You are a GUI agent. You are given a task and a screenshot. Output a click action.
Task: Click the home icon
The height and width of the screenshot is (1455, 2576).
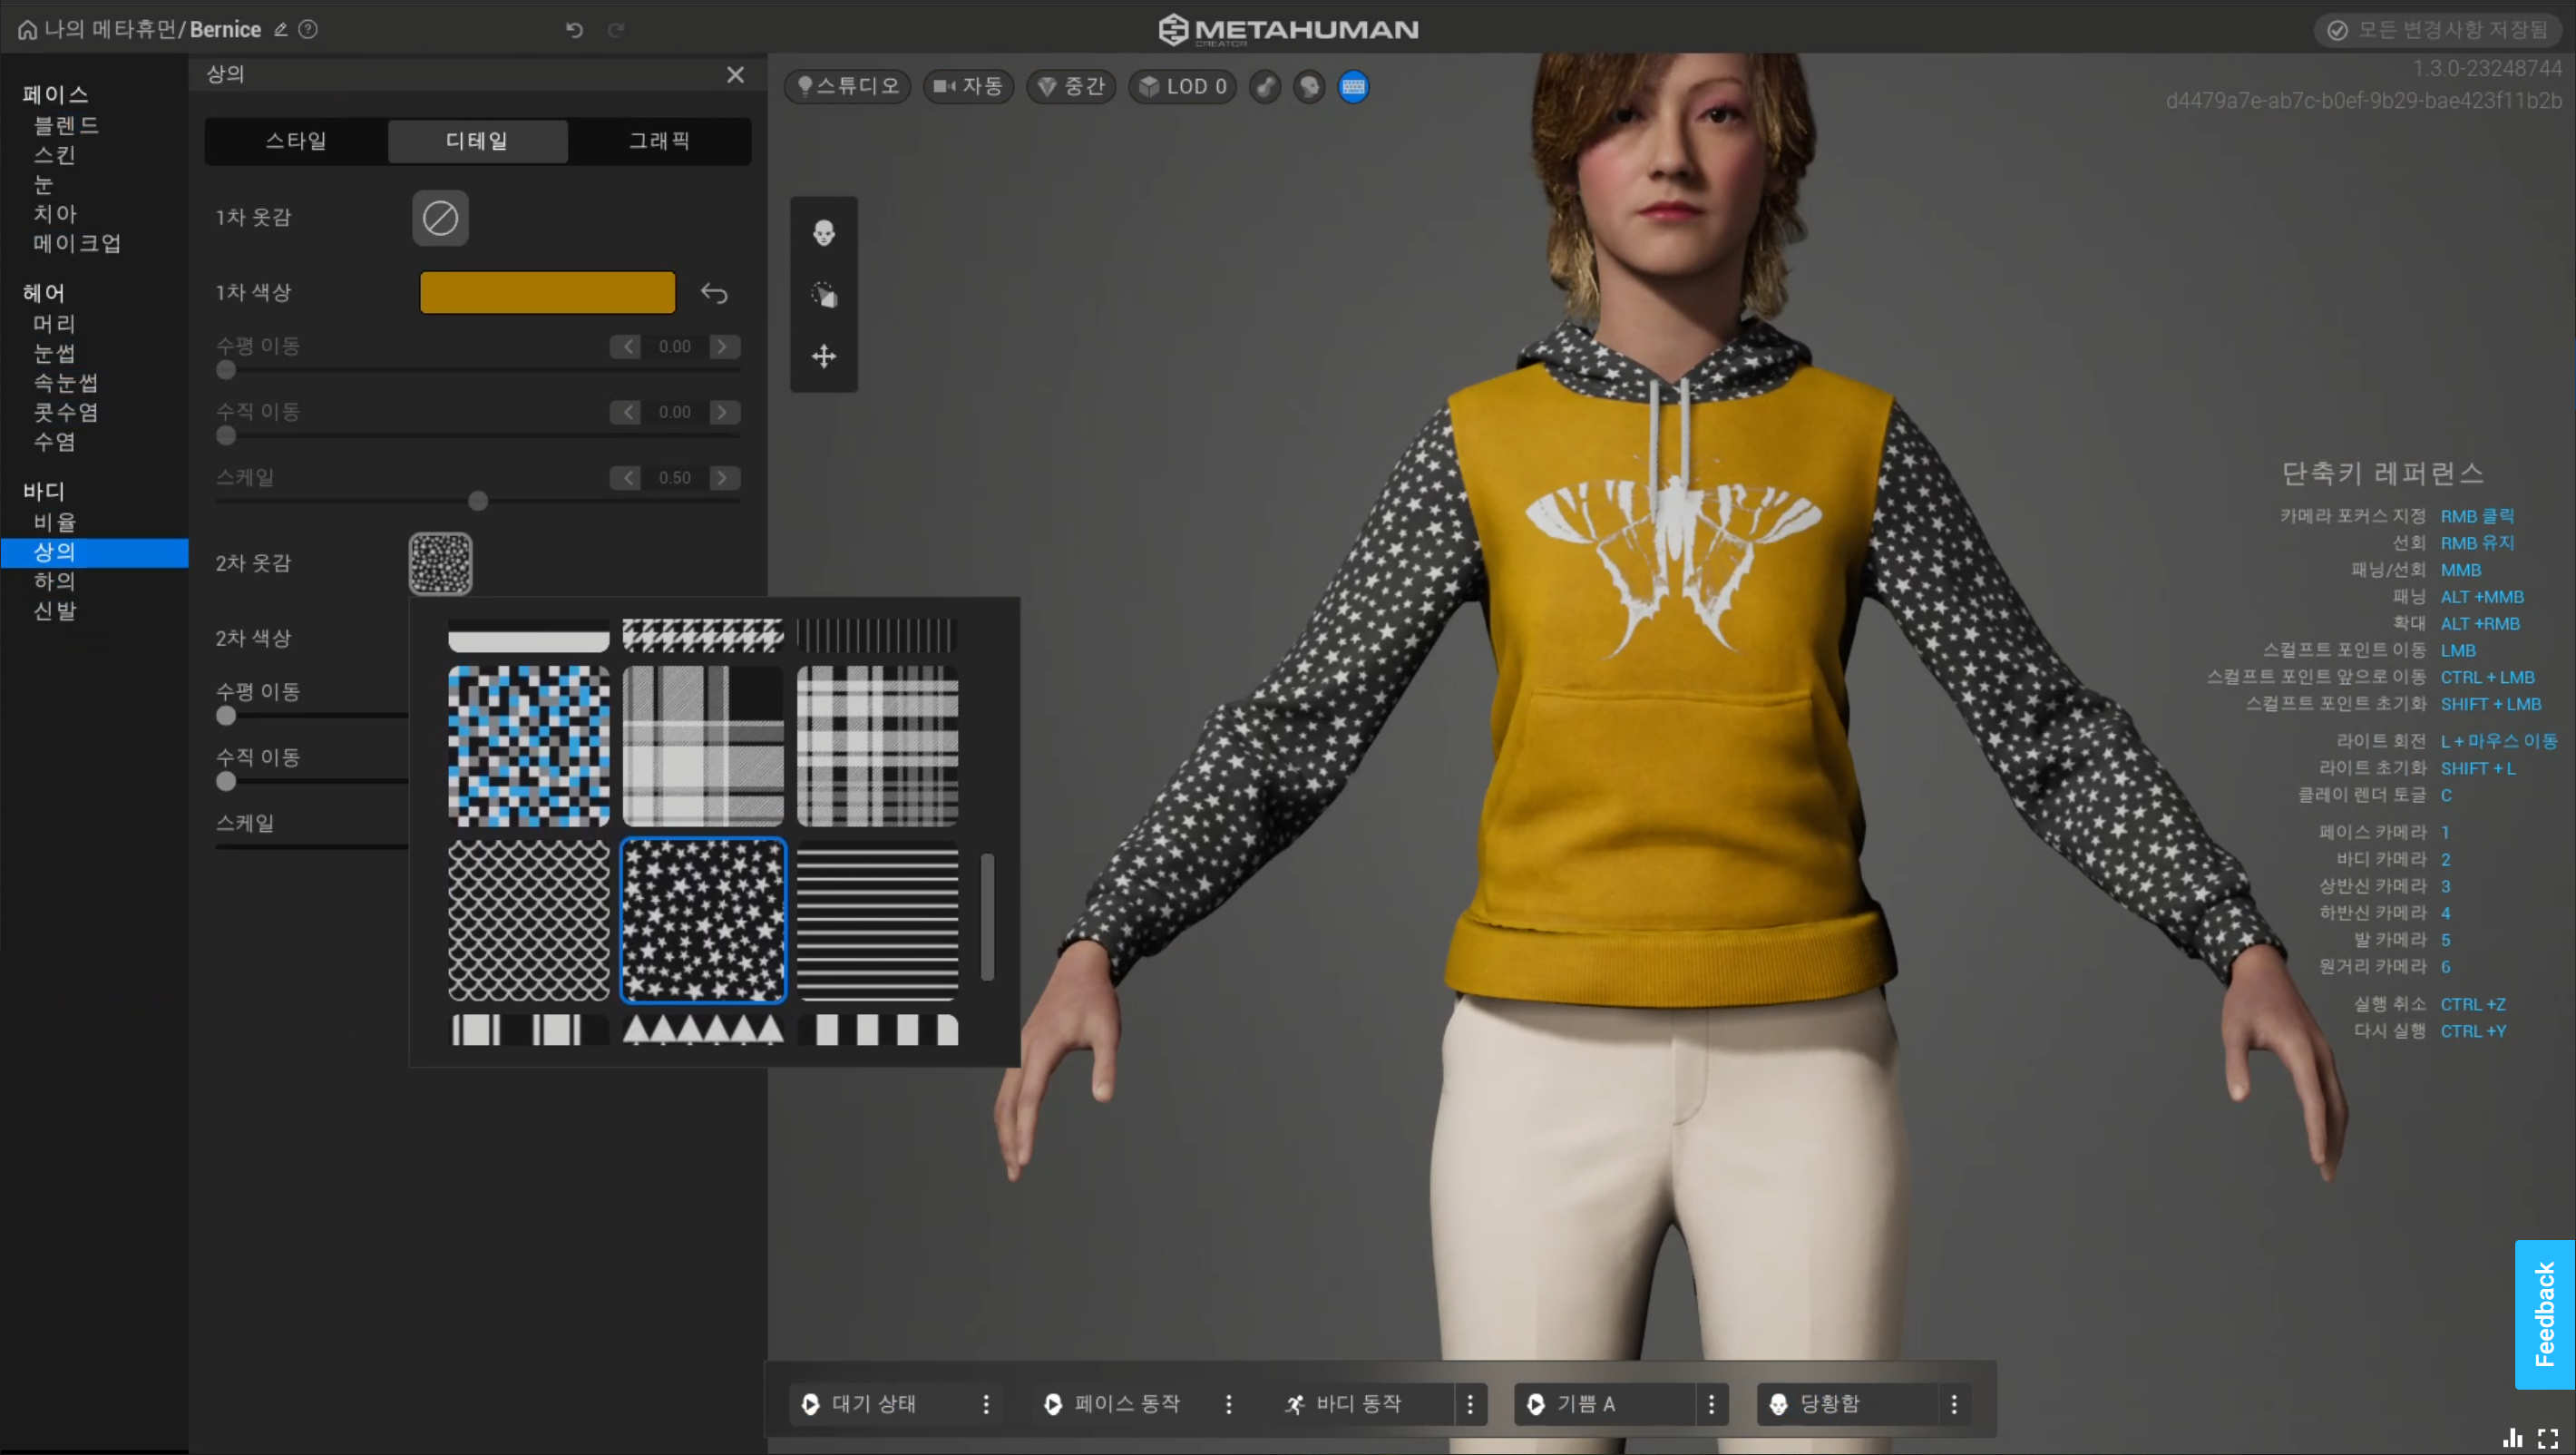click(x=27, y=30)
